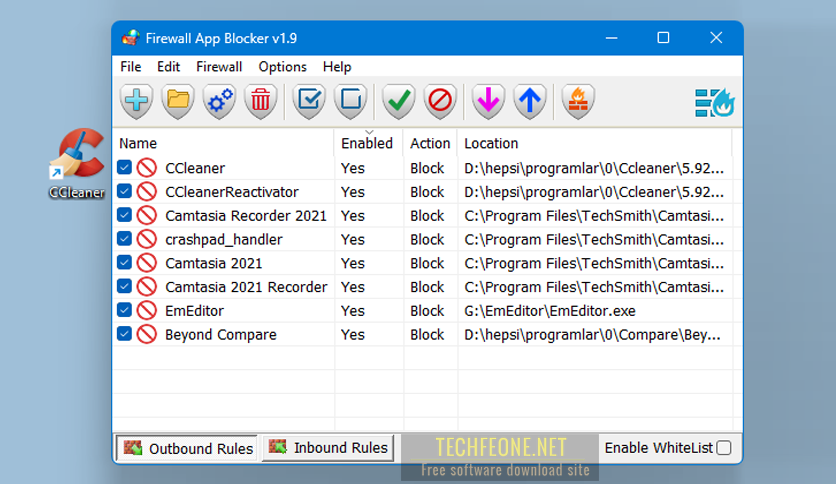Select the EmEditor name text
Screen dimensions: 836x484
(195, 311)
